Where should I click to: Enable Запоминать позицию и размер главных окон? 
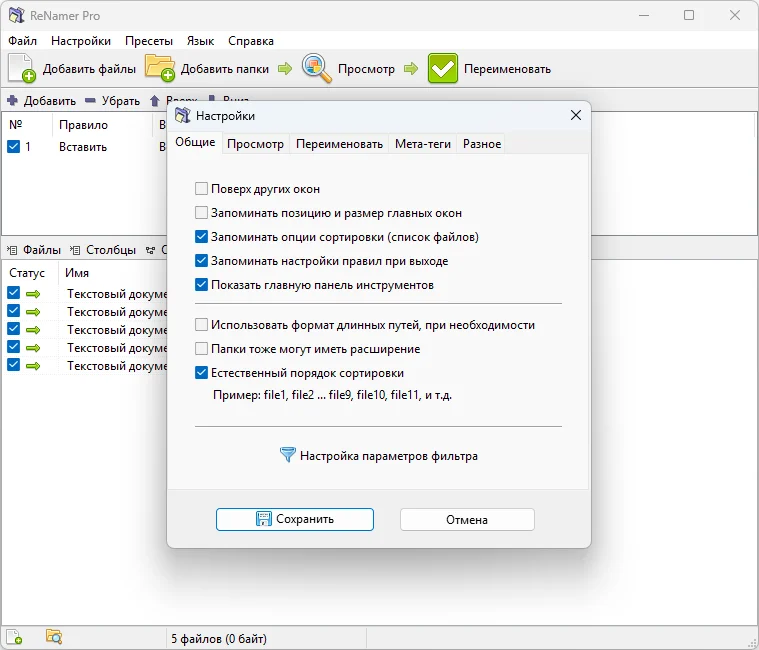click(x=201, y=212)
